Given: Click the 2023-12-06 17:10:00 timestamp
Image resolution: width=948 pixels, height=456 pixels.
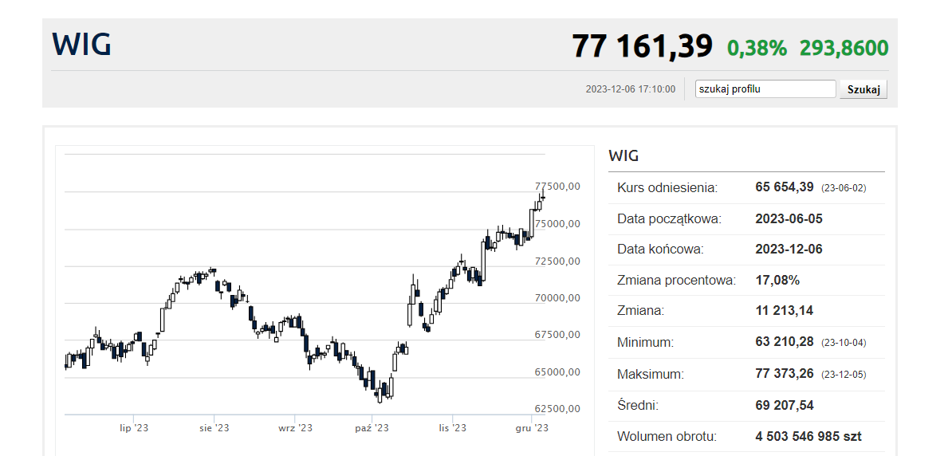Looking at the screenshot, I should tap(630, 89).
